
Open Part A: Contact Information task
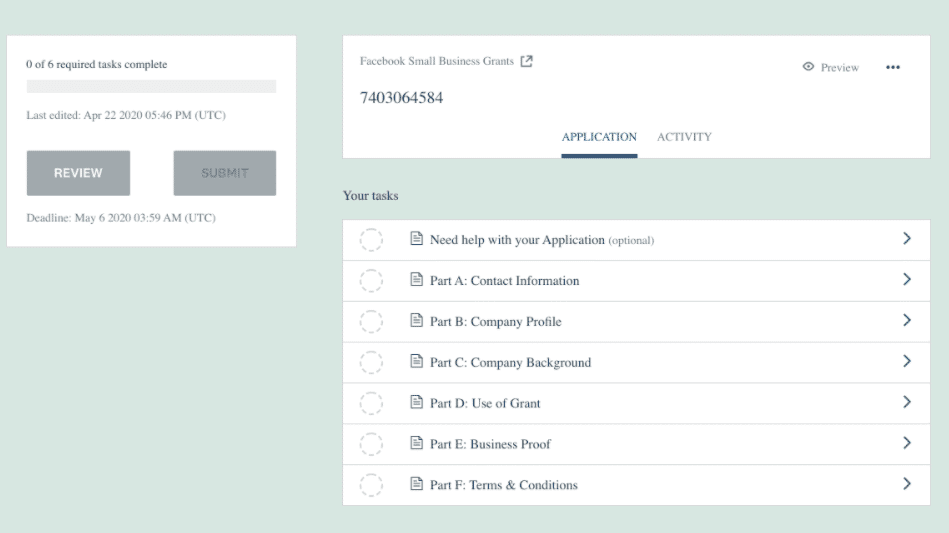pyautogui.click(x=636, y=281)
